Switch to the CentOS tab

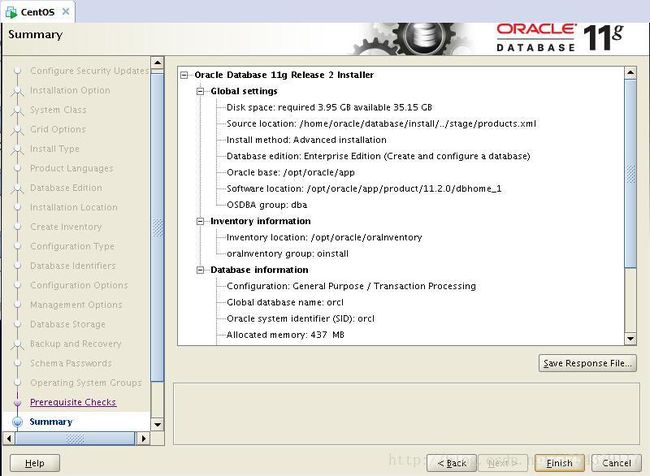coord(37,12)
